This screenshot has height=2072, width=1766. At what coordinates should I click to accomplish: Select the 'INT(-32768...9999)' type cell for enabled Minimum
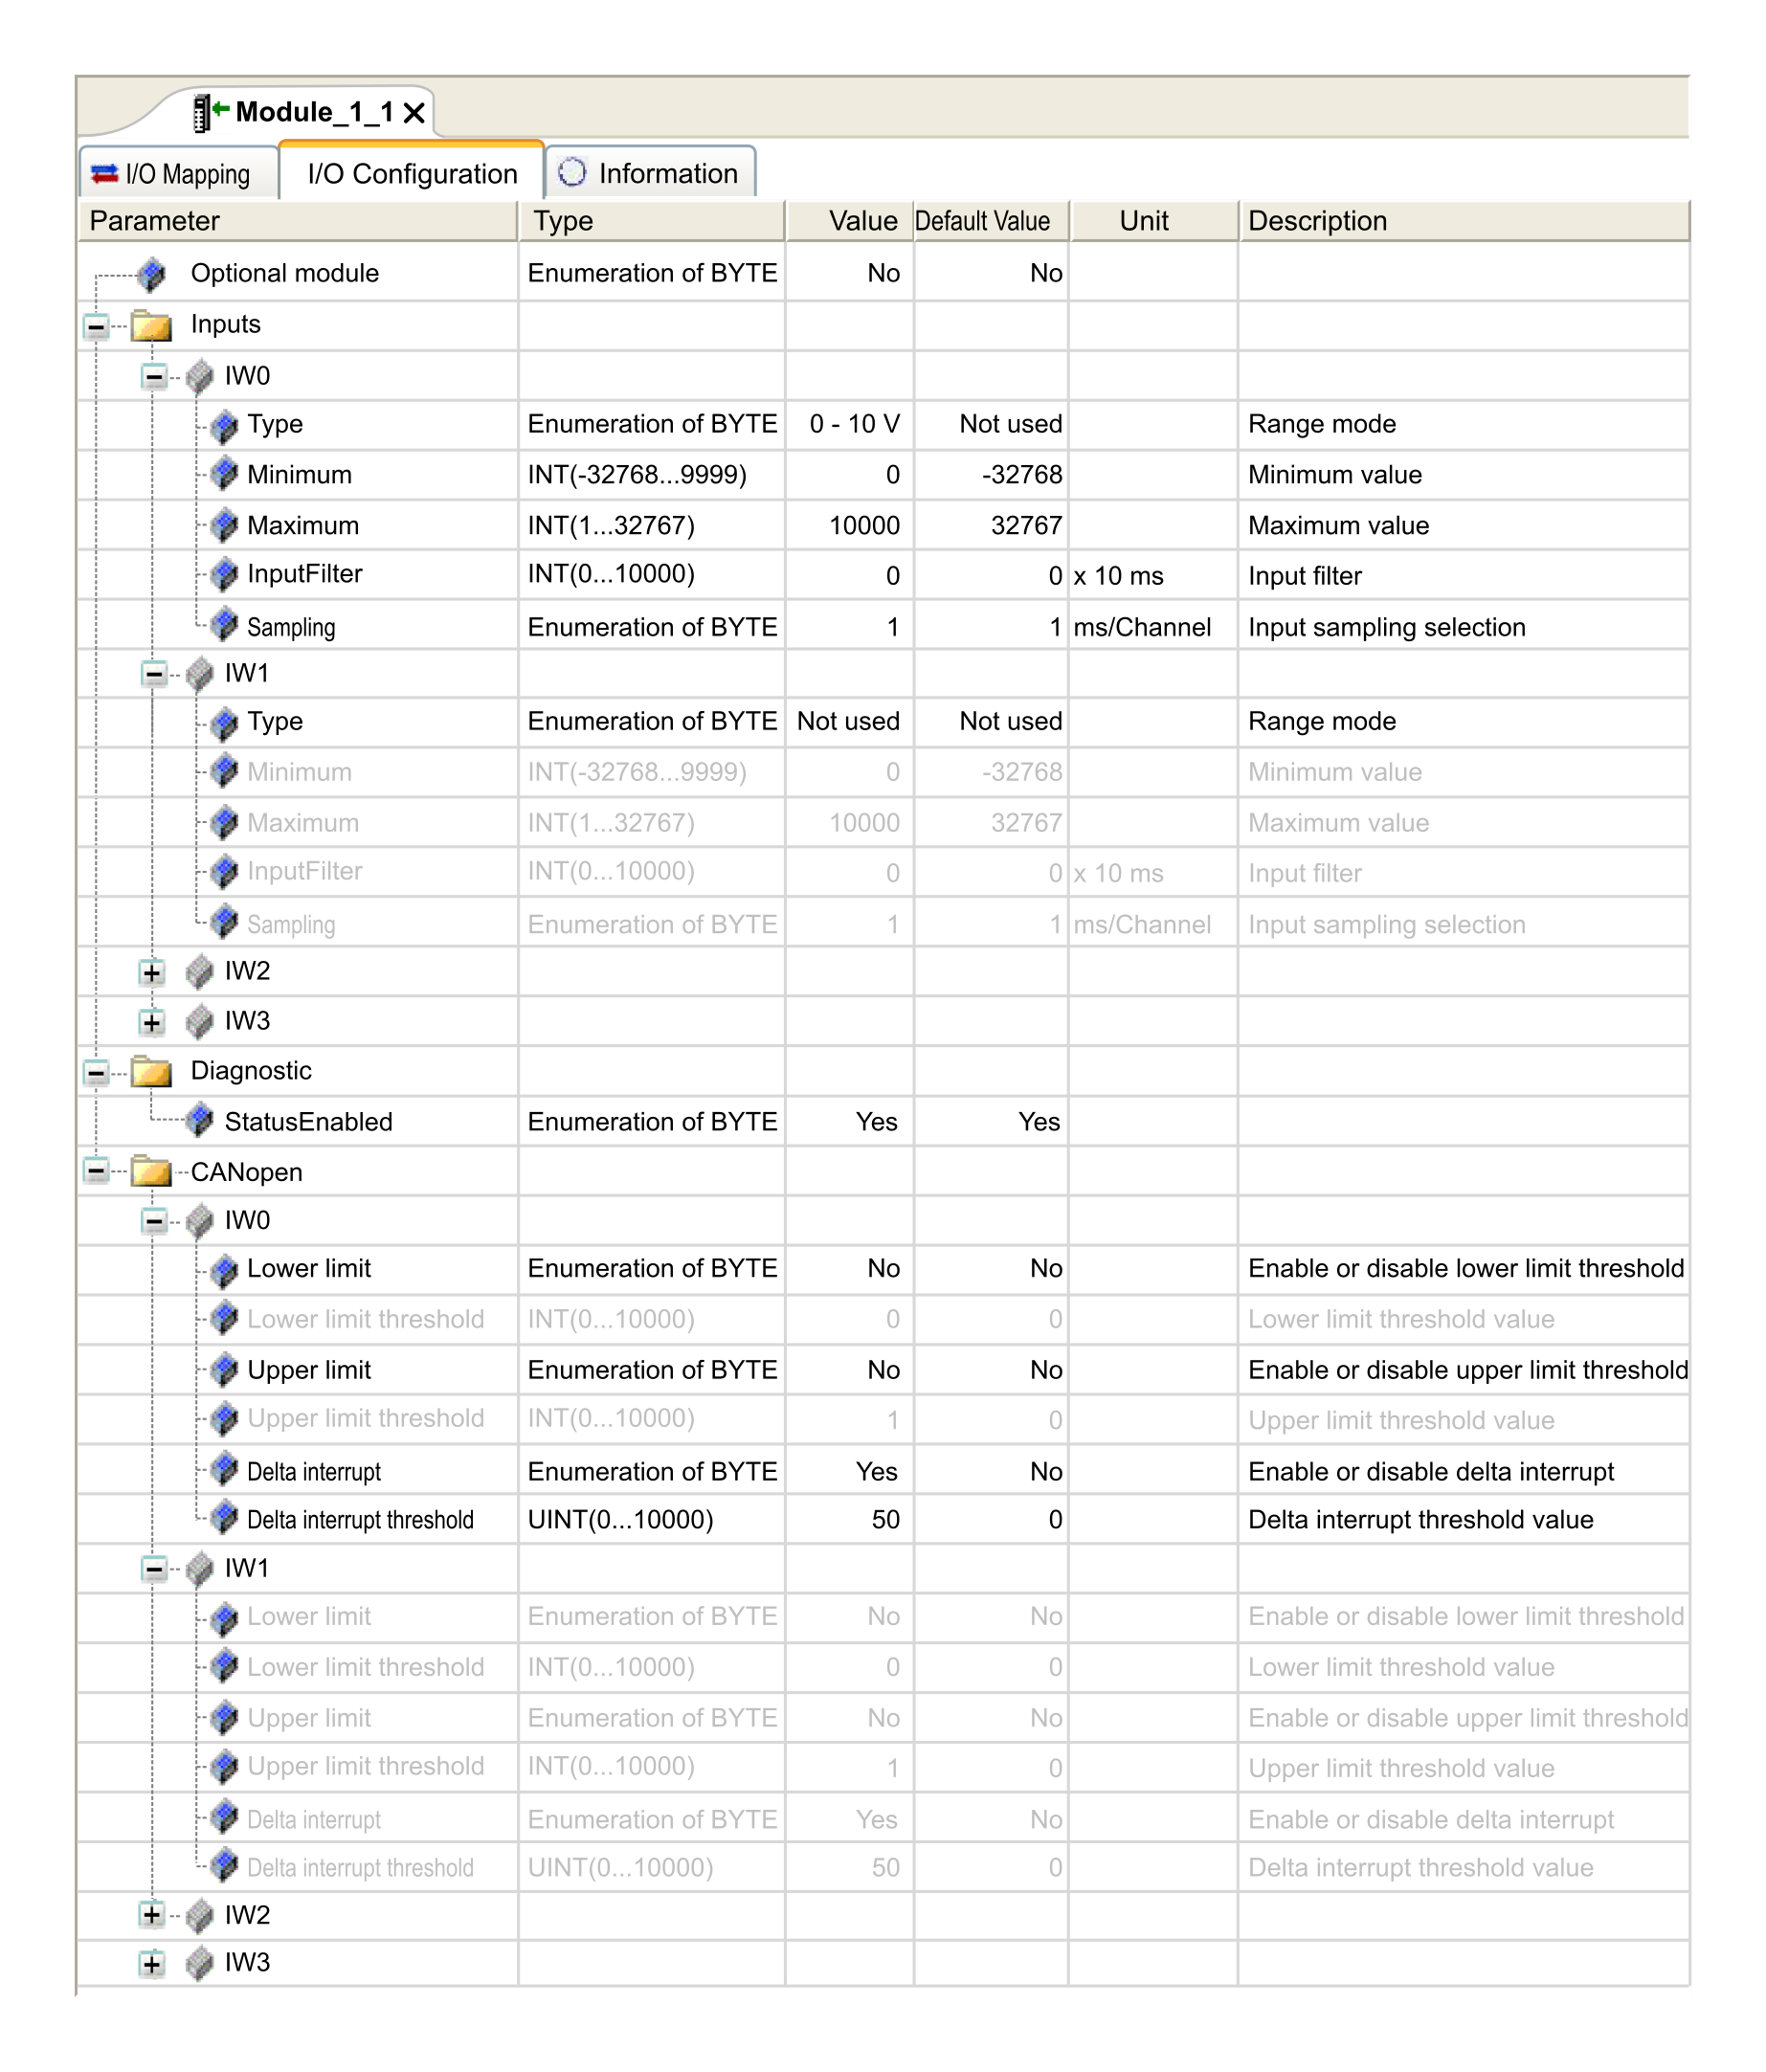[x=651, y=474]
